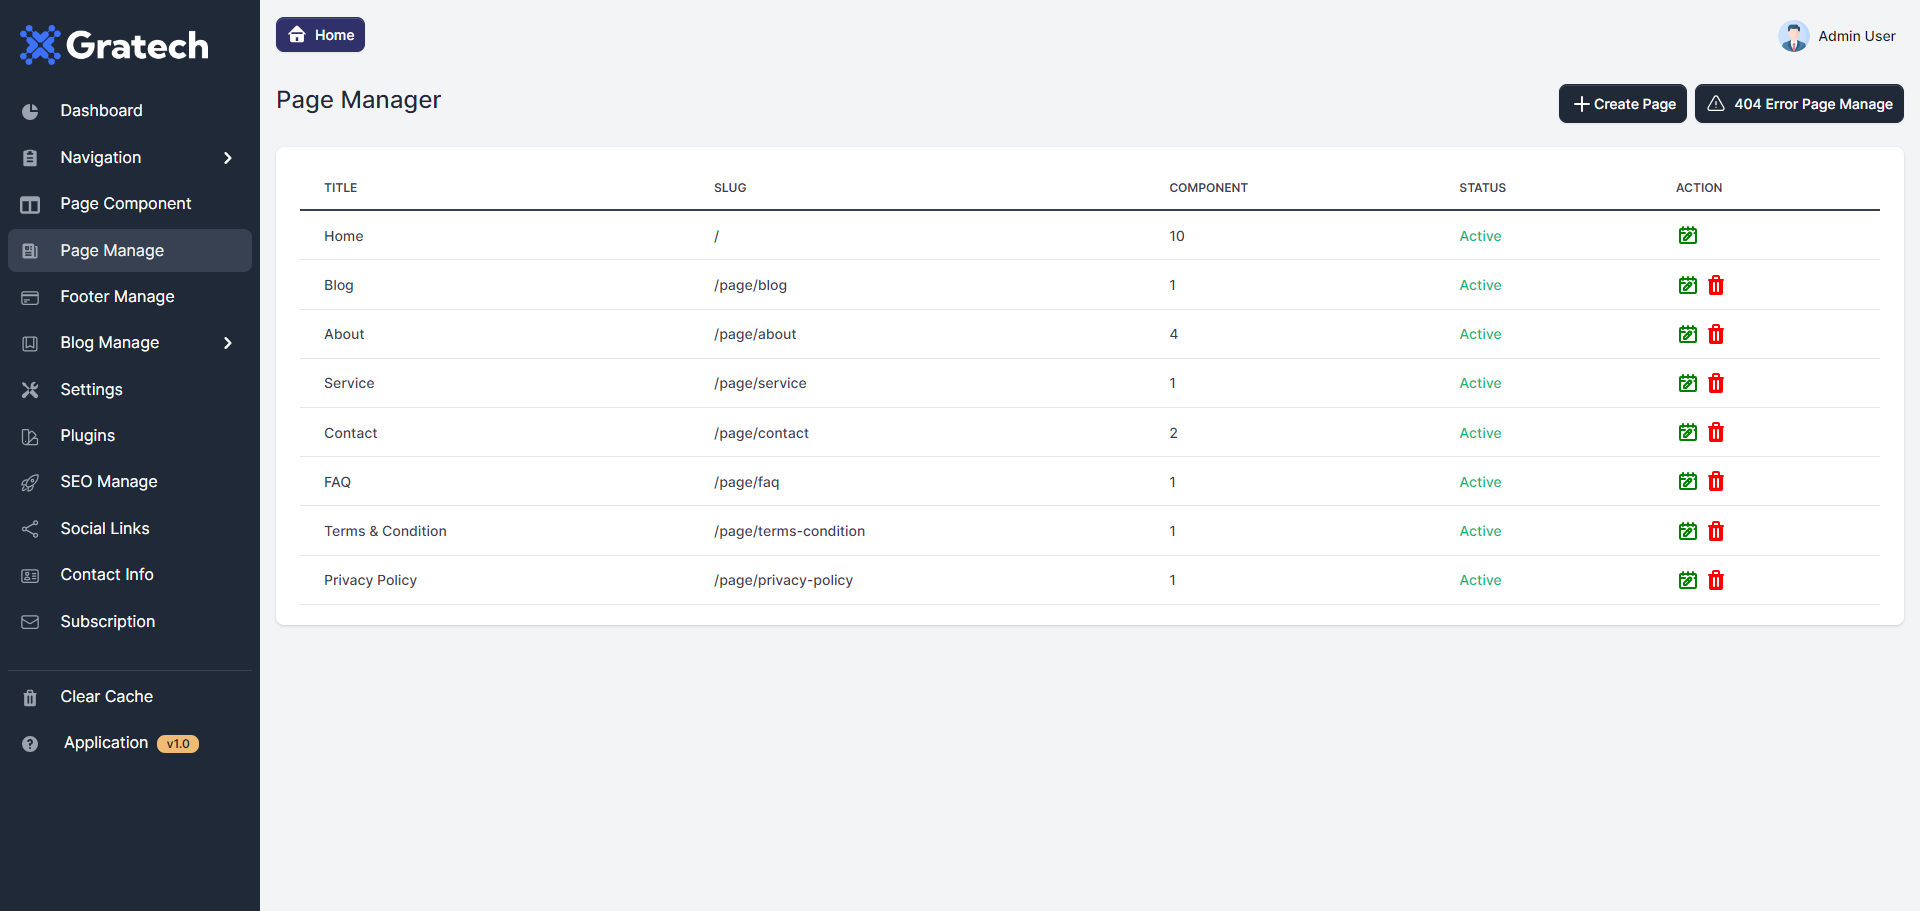The height and width of the screenshot is (911, 1920).
Task: Click the Gratech logo
Action: [x=114, y=46]
